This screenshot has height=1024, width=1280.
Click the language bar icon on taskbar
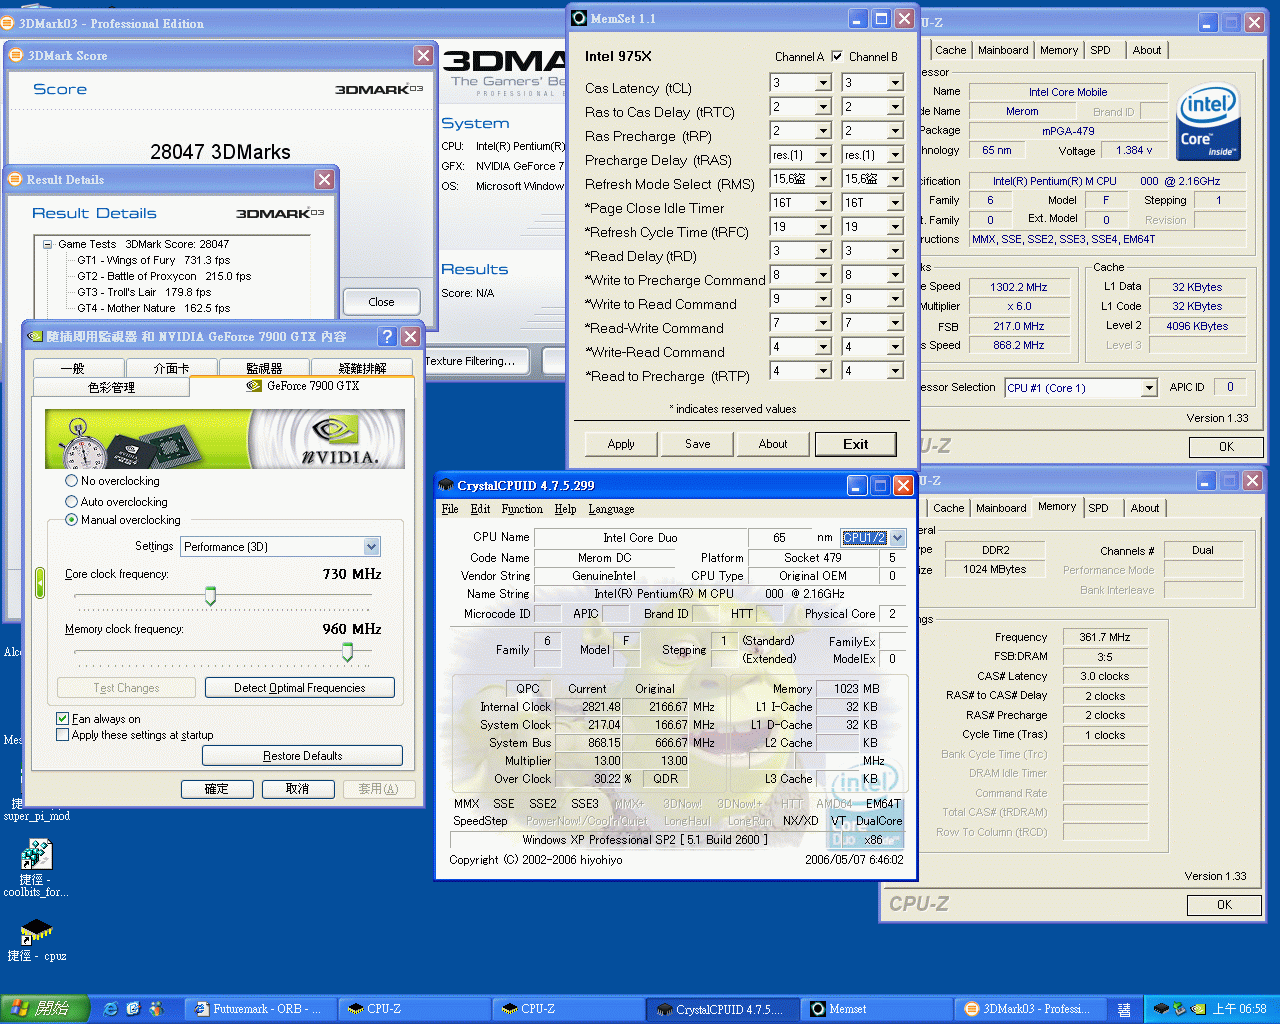pyautogui.click(x=1124, y=1009)
